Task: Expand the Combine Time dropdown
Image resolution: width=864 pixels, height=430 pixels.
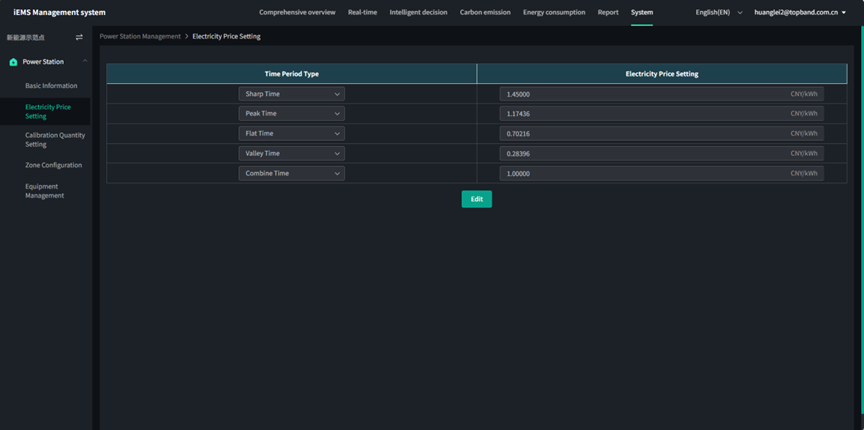Action: tap(292, 173)
